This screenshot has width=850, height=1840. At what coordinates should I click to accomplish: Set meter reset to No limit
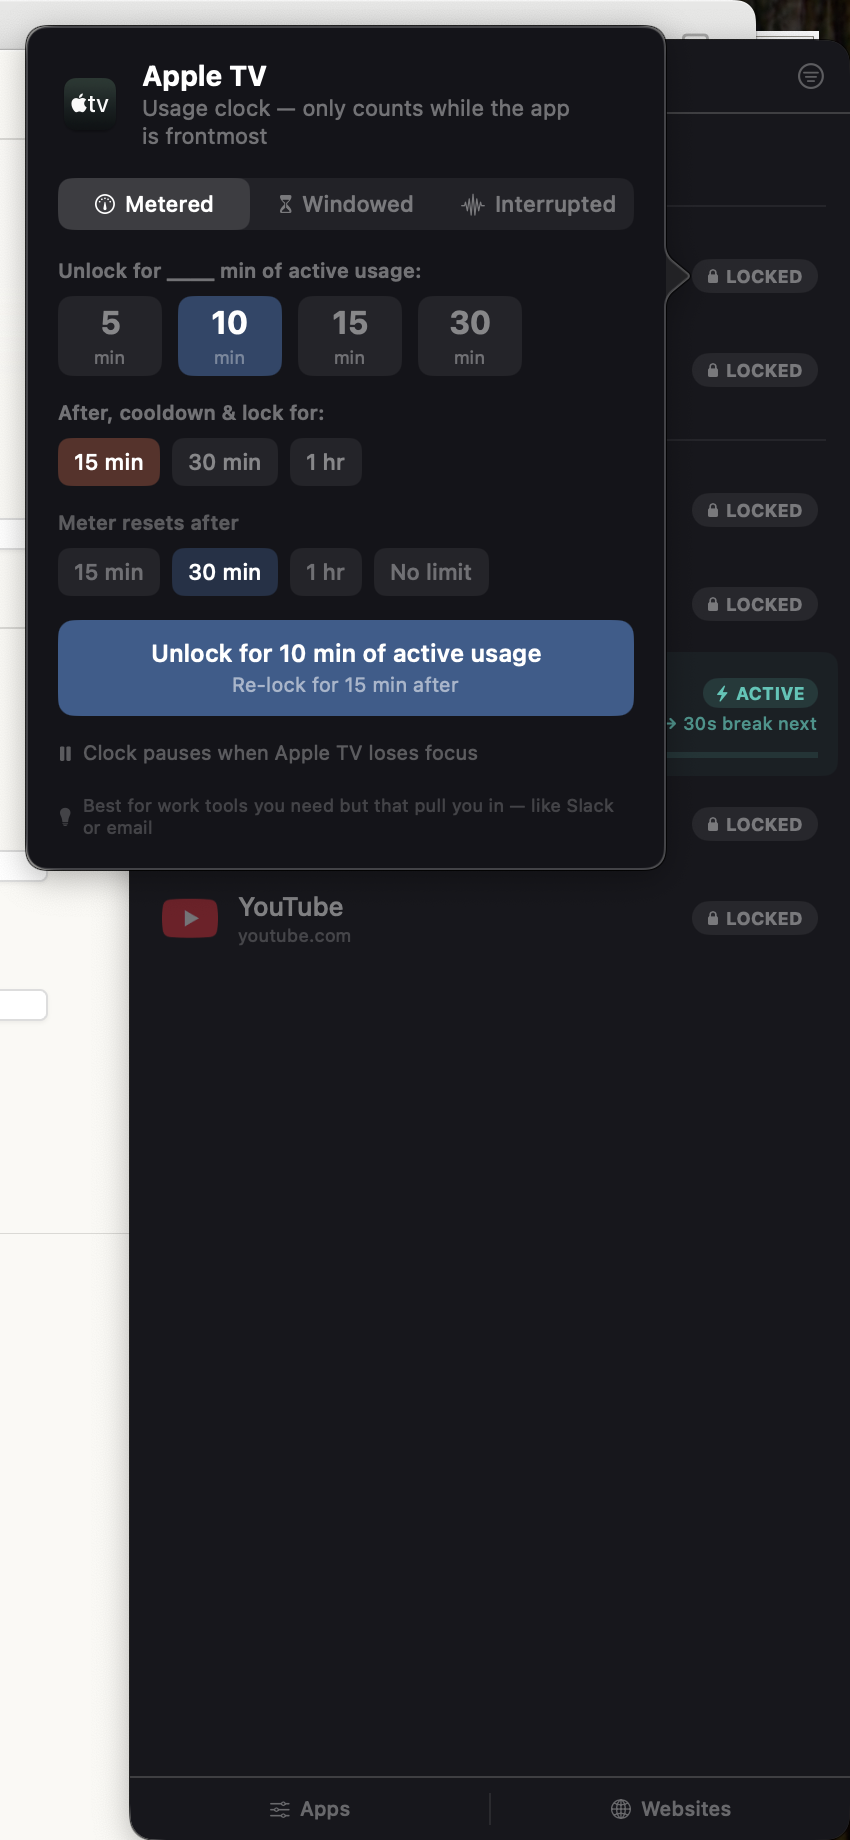[431, 572]
